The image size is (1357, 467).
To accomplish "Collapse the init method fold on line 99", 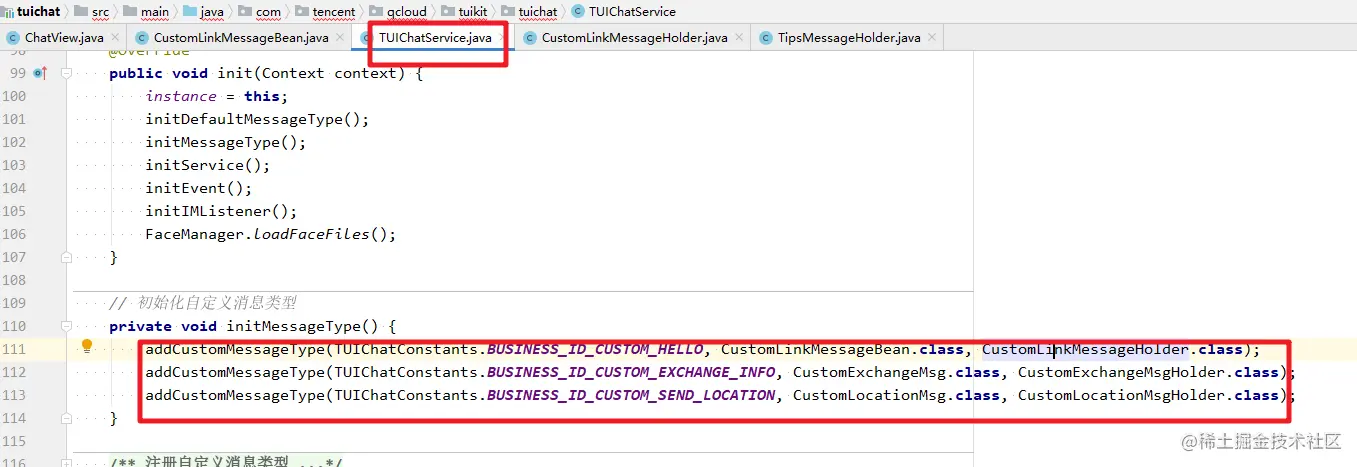I will click(67, 73).
